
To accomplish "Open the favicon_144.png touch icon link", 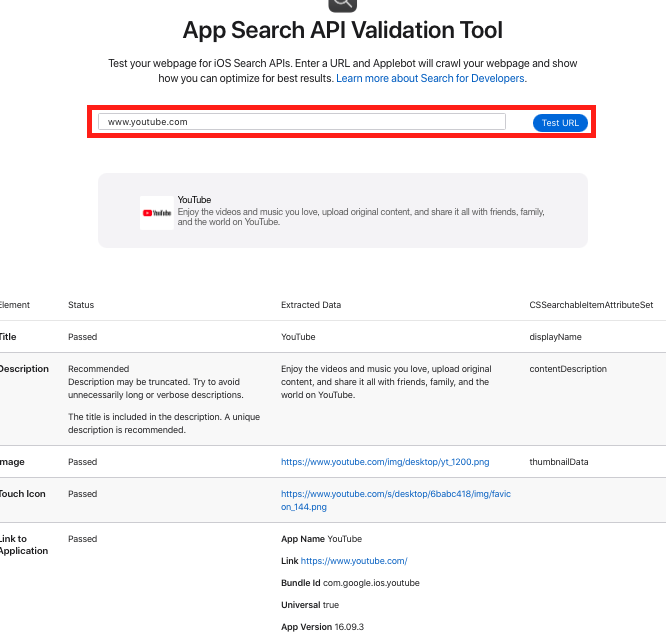I will [395, 500].
